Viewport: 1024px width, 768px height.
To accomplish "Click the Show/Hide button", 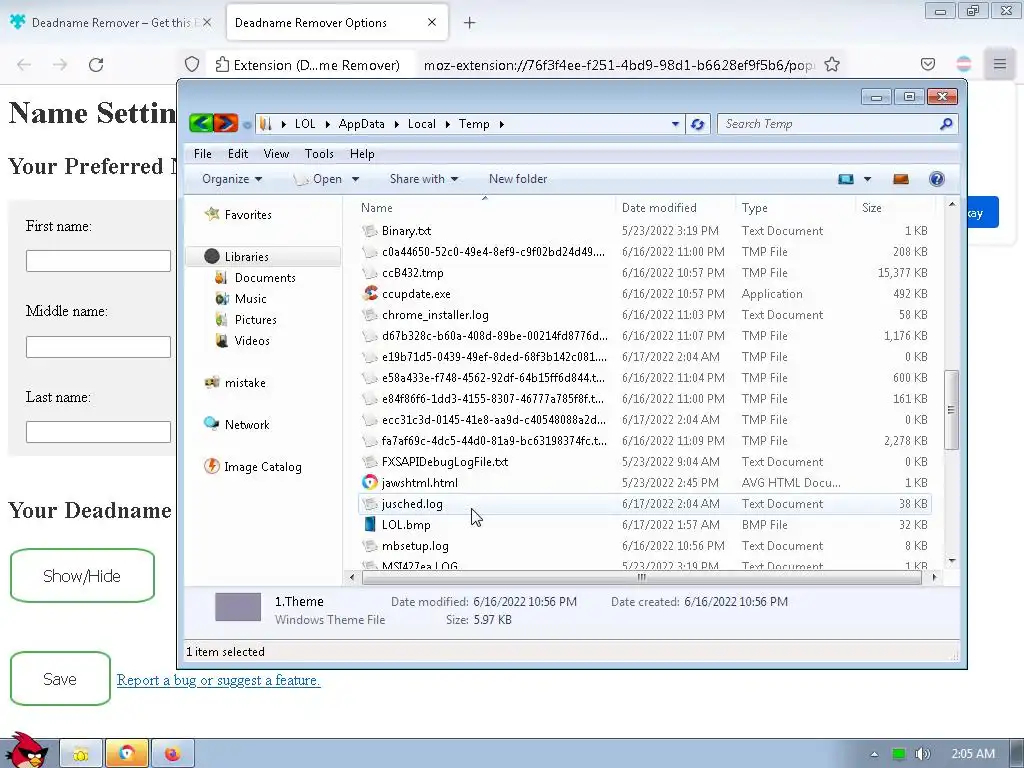I will click(82, 575).
